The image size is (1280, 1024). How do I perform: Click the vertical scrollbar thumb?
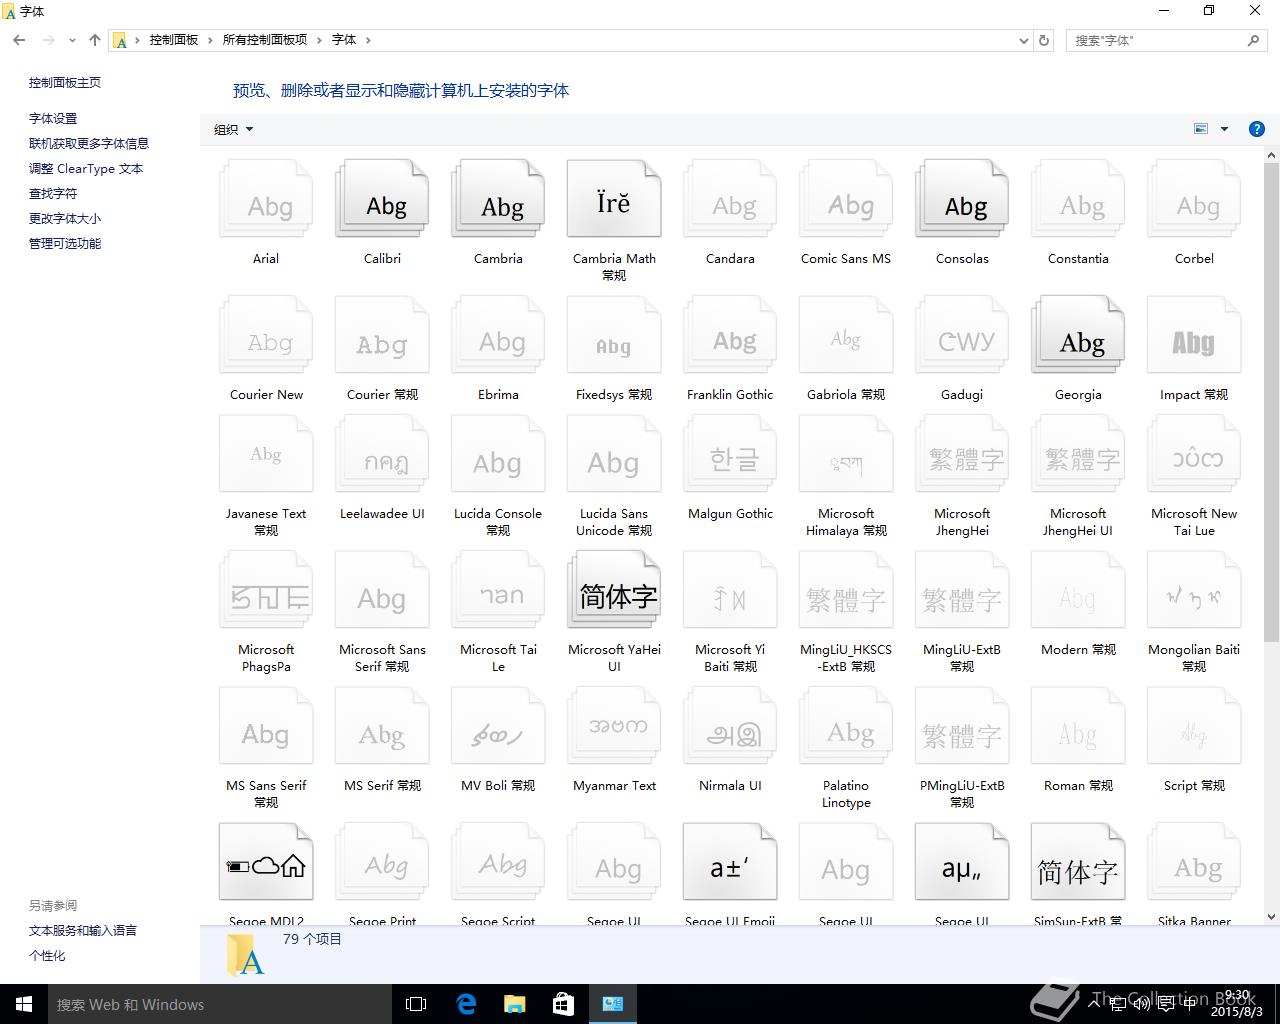click(1272, 404)
